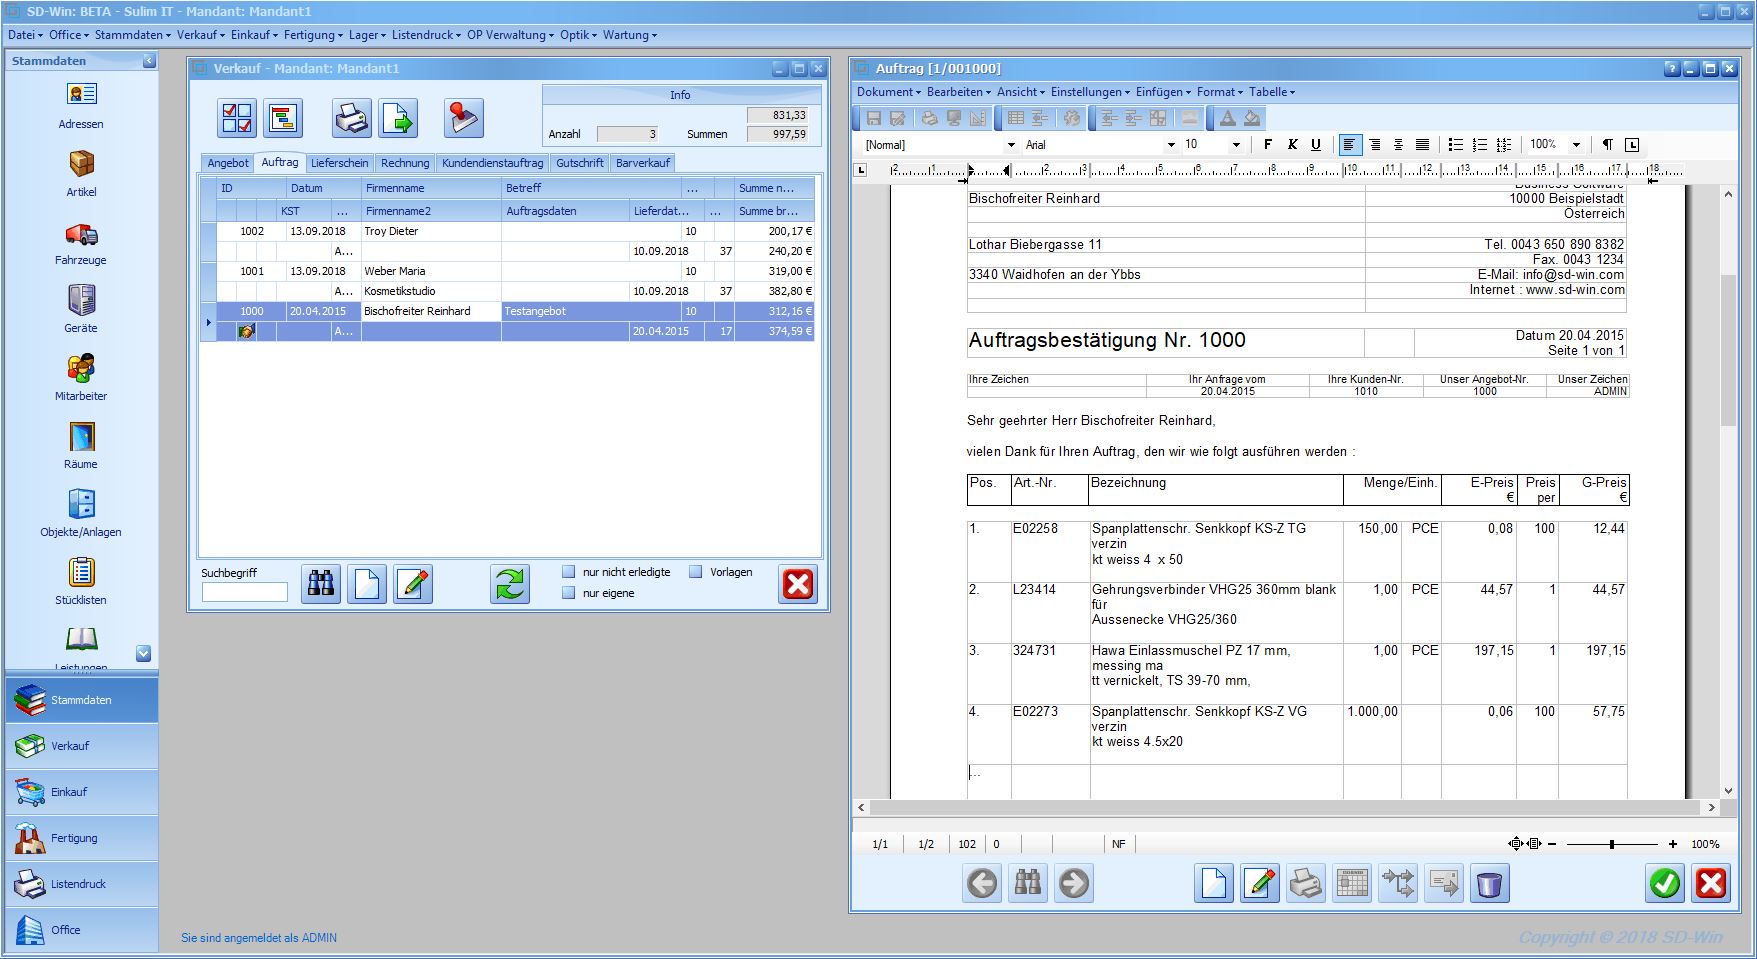Screen dimensions: 1757x959
Task: Toggle bold (F) formatting in the editor
Action: tap(1268, 145)
